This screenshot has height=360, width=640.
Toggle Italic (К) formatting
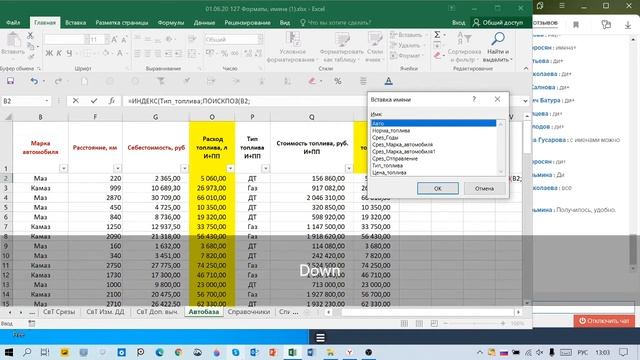(x=59, y=53)
